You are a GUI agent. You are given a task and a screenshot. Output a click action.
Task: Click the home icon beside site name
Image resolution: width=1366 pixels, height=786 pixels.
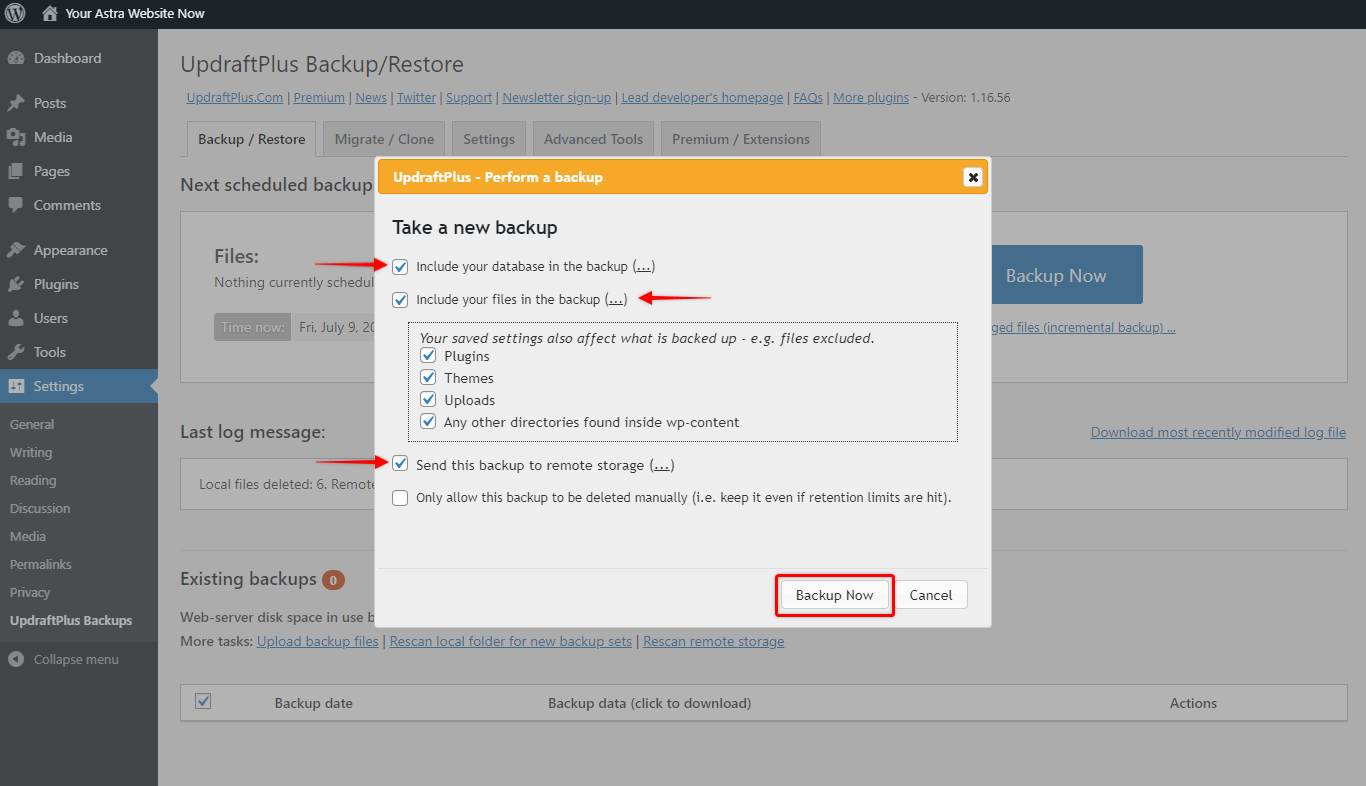(x=50, y=14)
